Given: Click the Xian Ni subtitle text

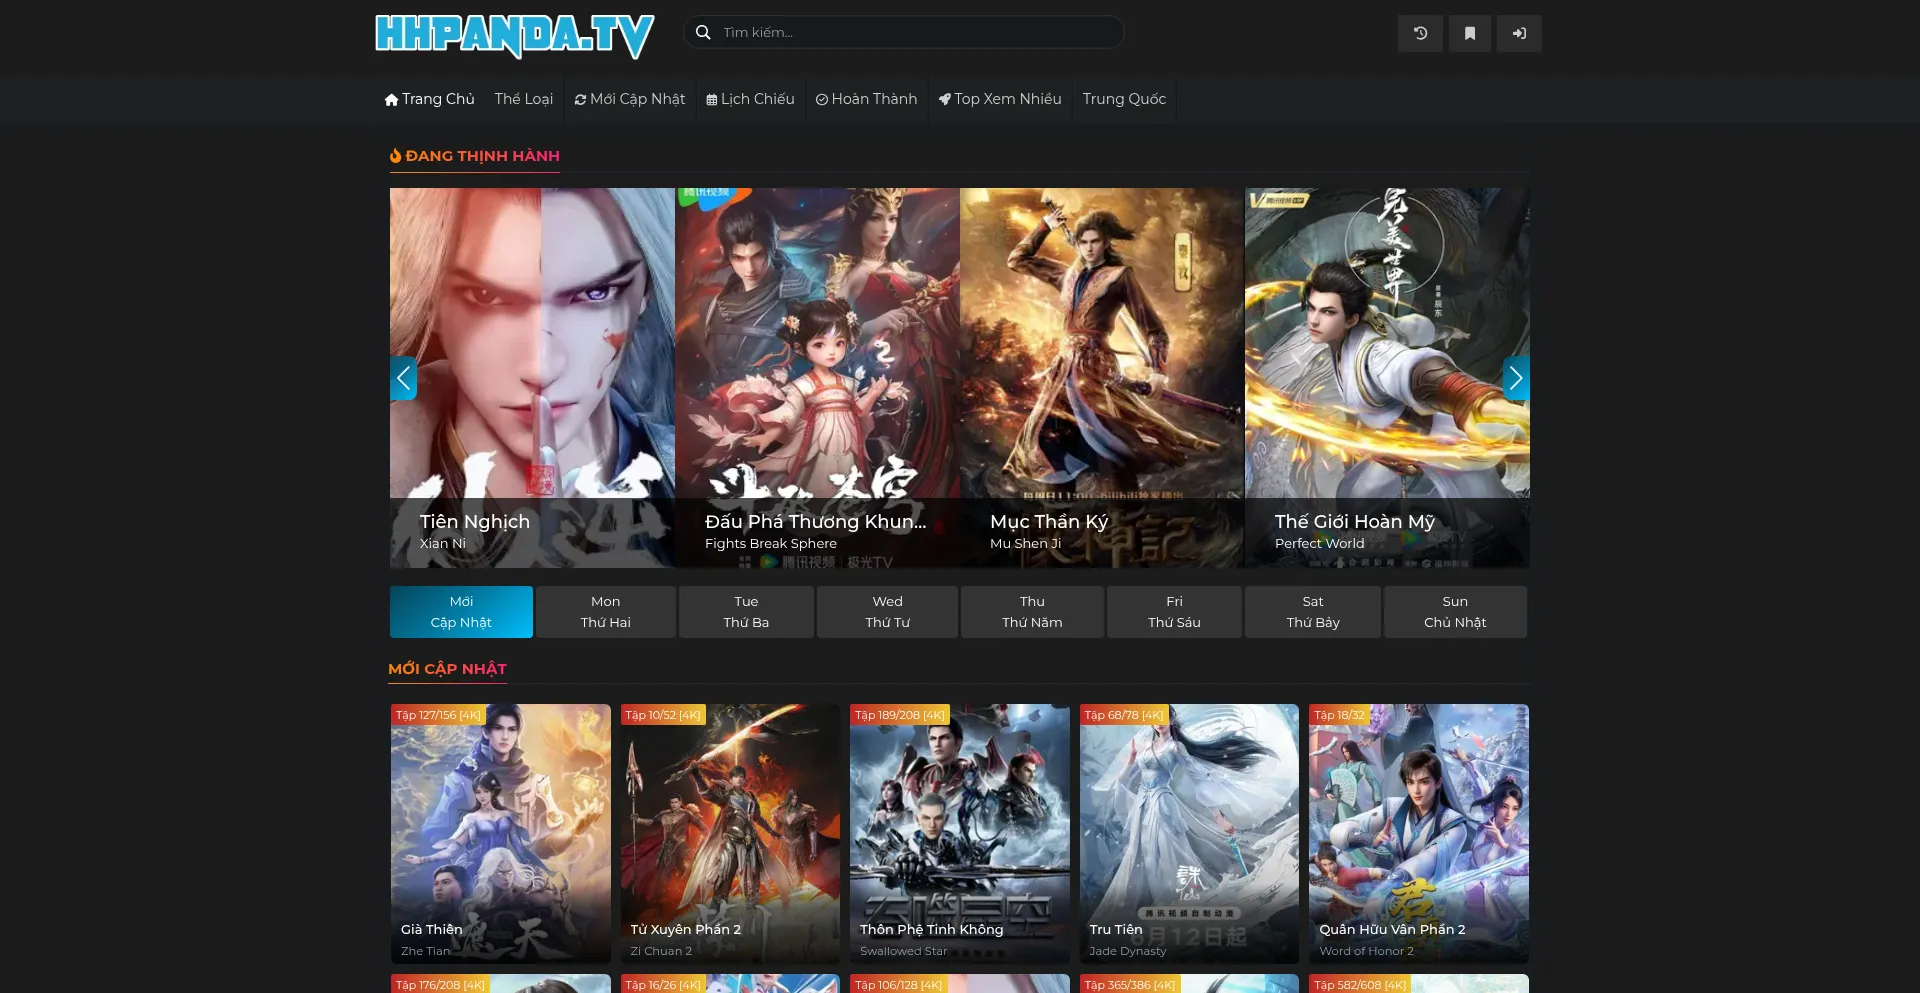Looking at the screenshot, I should [x=443, y=544].
